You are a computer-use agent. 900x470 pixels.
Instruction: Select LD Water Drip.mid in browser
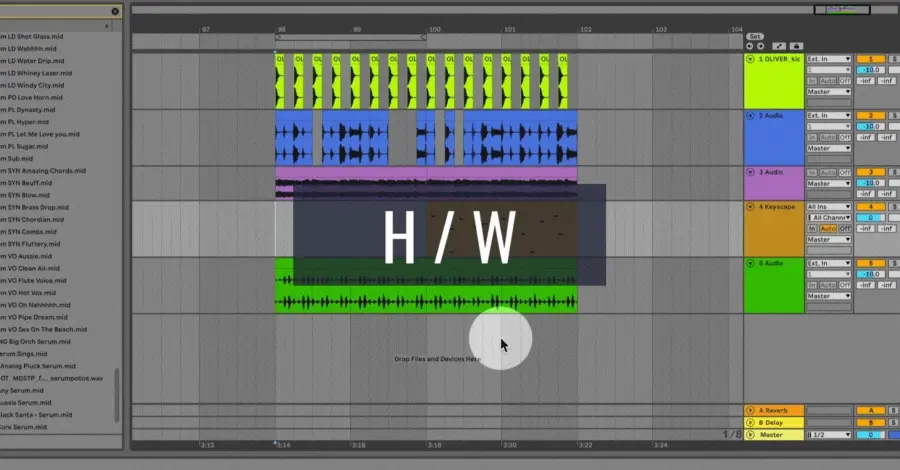point(32,61)
